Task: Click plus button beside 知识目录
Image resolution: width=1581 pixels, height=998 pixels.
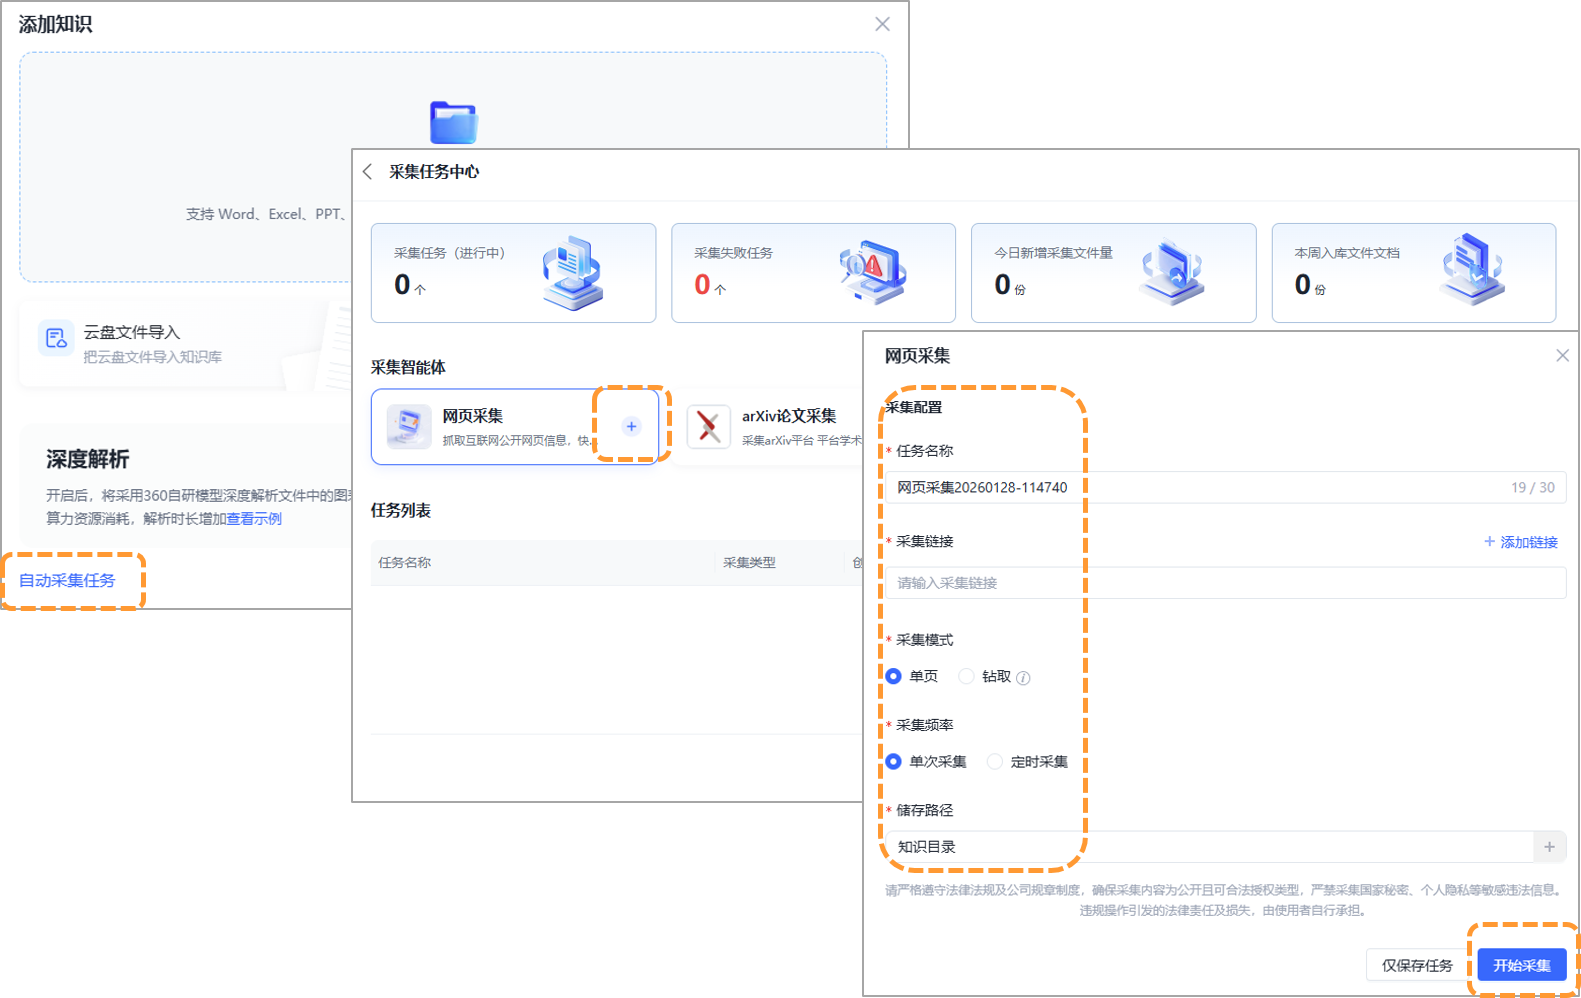Action: tap(1550, 847)
